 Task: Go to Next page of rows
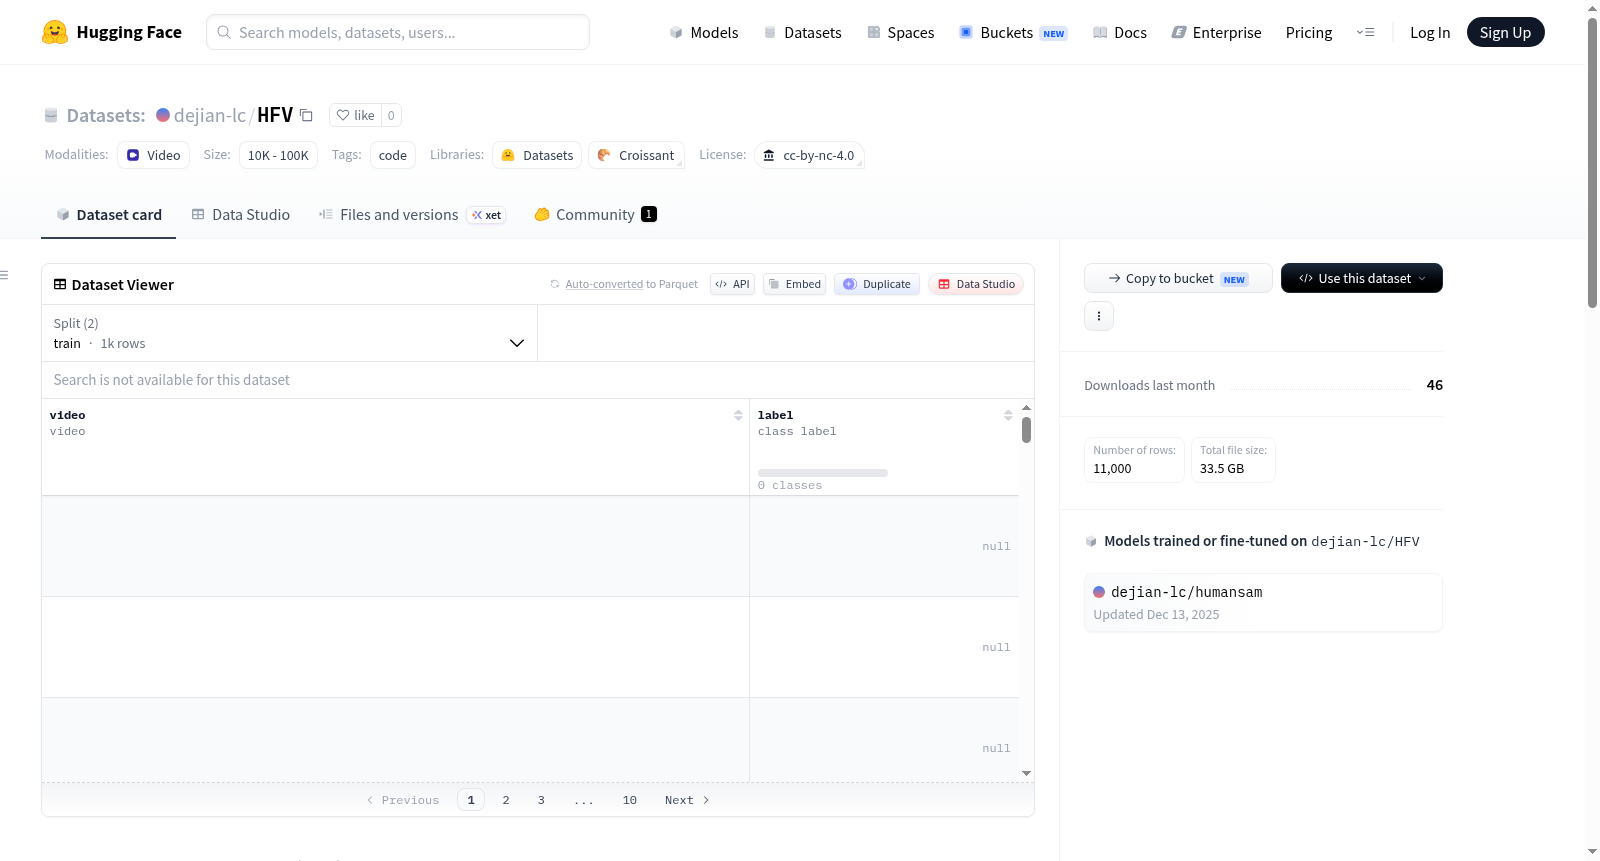coord(687,800)
